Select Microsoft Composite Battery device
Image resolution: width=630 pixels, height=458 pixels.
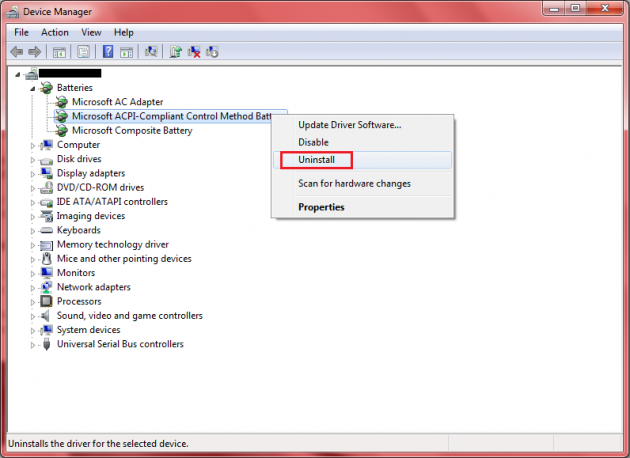click(x=131, y=130)
